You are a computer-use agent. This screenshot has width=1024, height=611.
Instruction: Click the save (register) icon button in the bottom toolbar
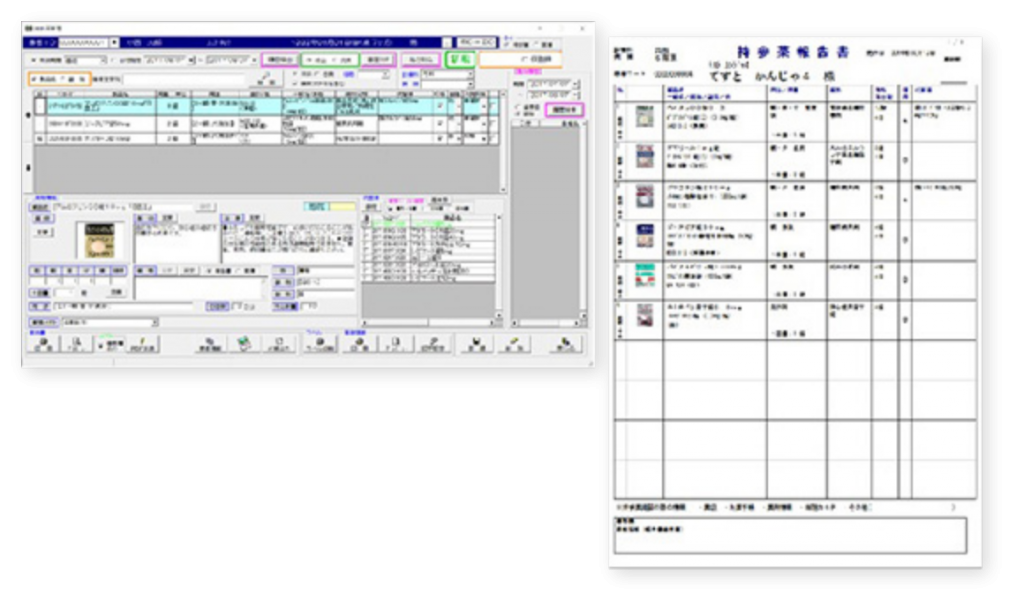pyautogui.click(x=477, y=344)
